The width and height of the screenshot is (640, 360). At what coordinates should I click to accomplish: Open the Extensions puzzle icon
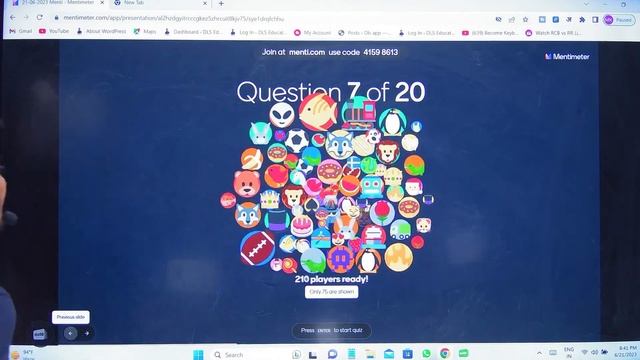[582, 20]
